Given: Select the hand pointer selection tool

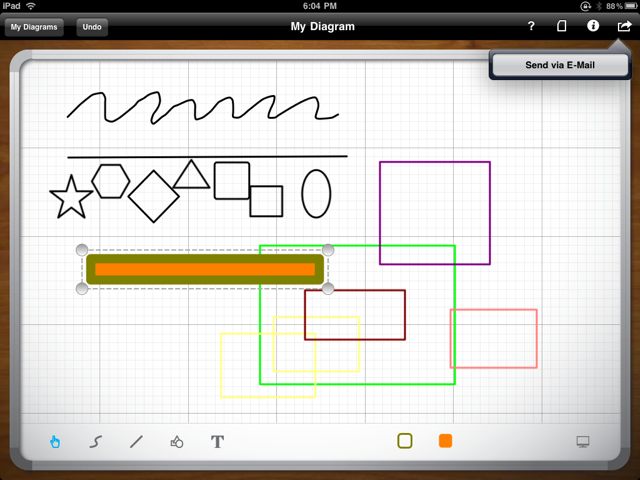Looking at the screenshot, I should click(55, 441).
